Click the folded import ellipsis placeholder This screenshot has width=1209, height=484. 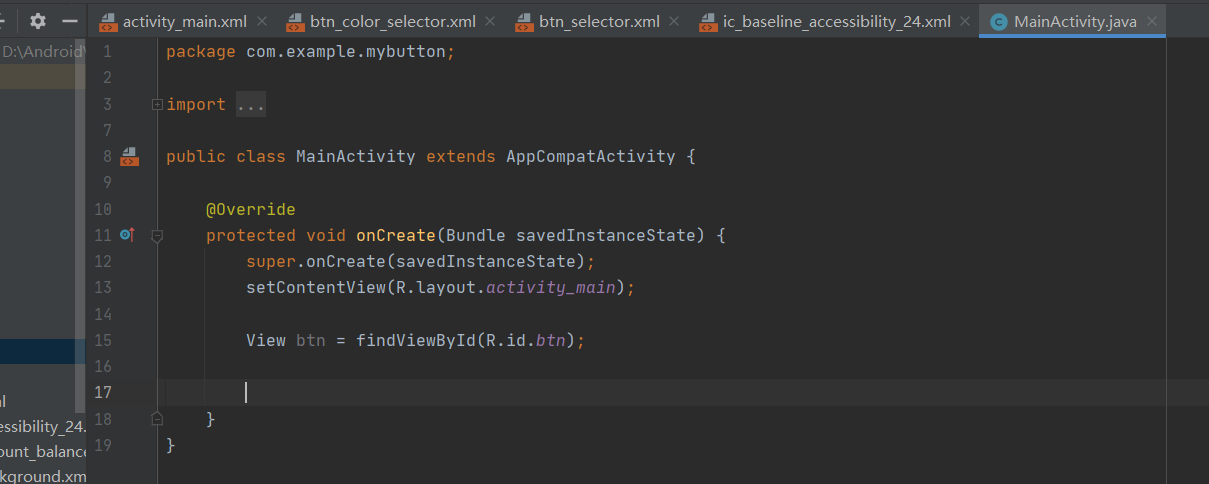(251, 104)
